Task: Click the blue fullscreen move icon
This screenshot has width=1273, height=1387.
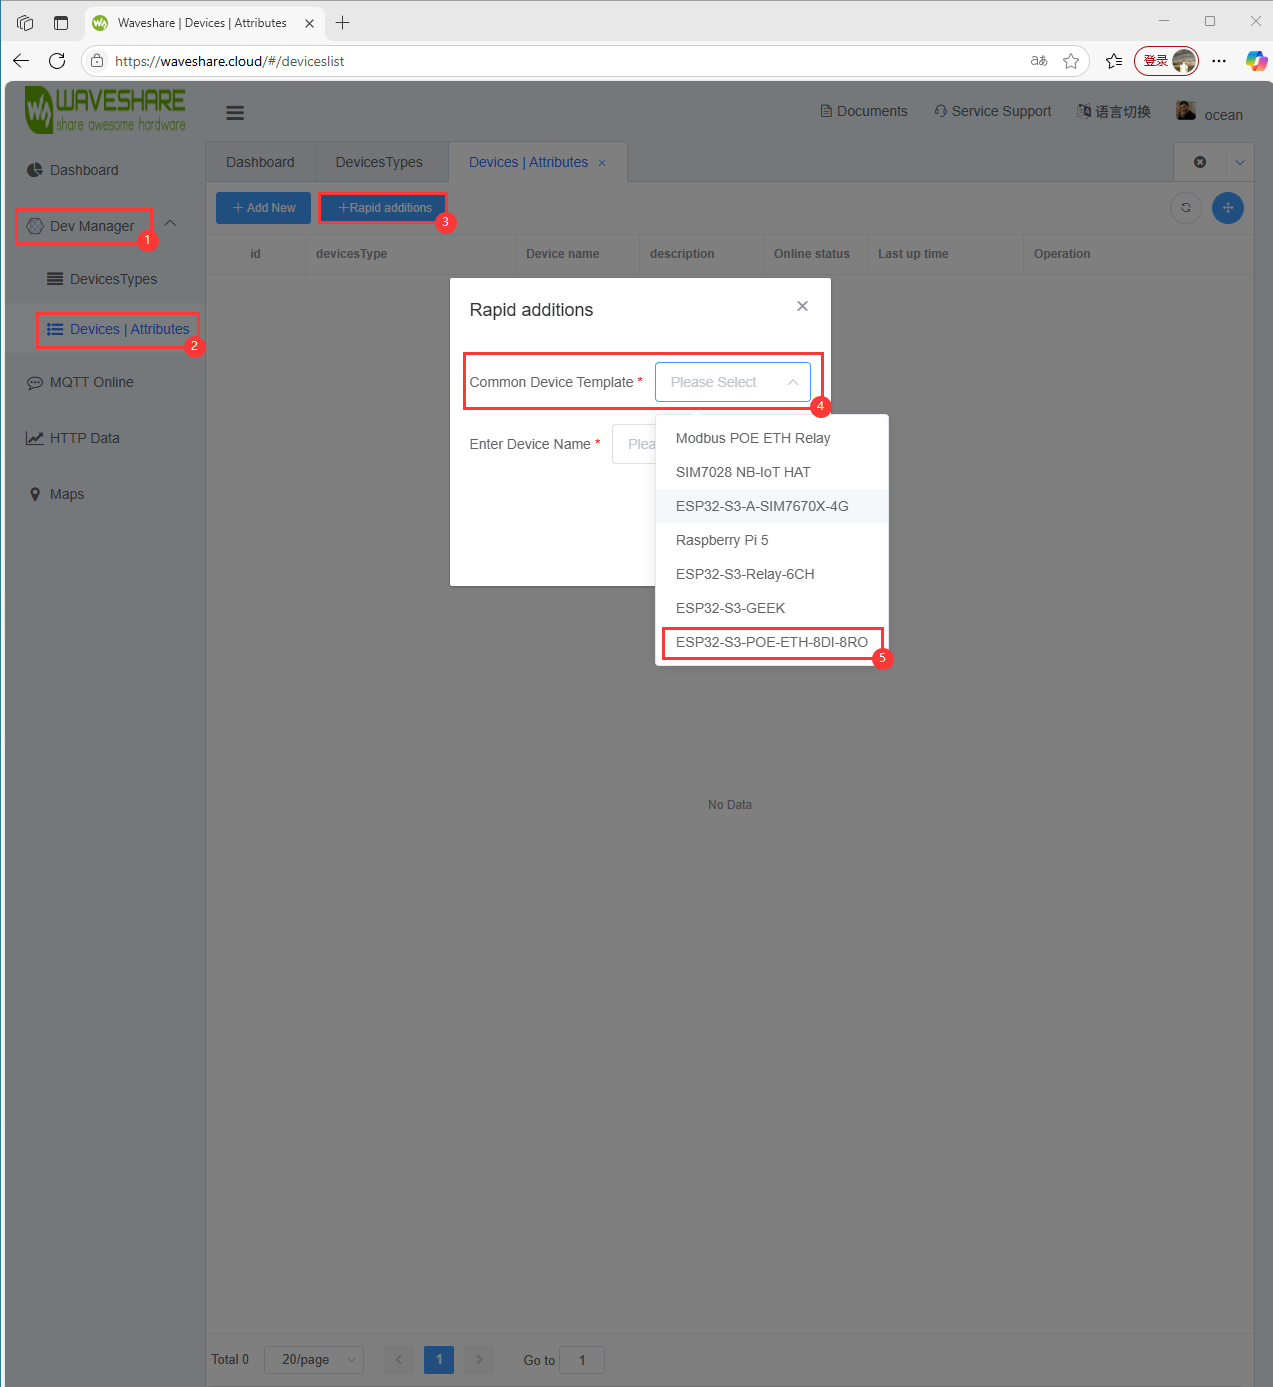Action: (1228, 208)
